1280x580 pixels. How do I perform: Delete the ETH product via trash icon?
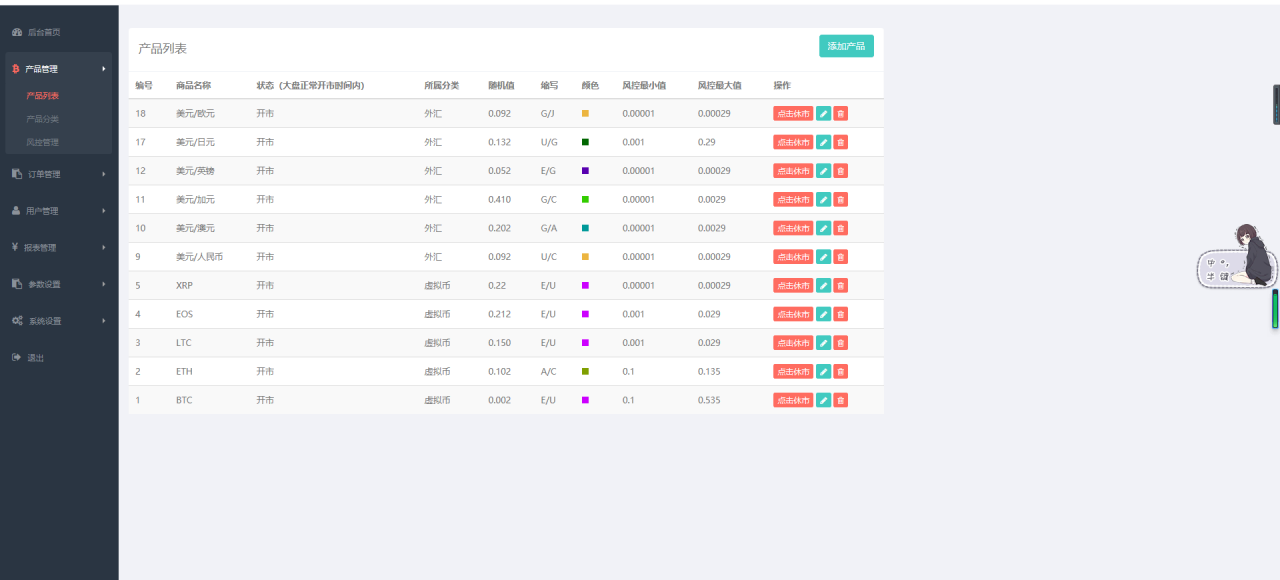(841, 372)
